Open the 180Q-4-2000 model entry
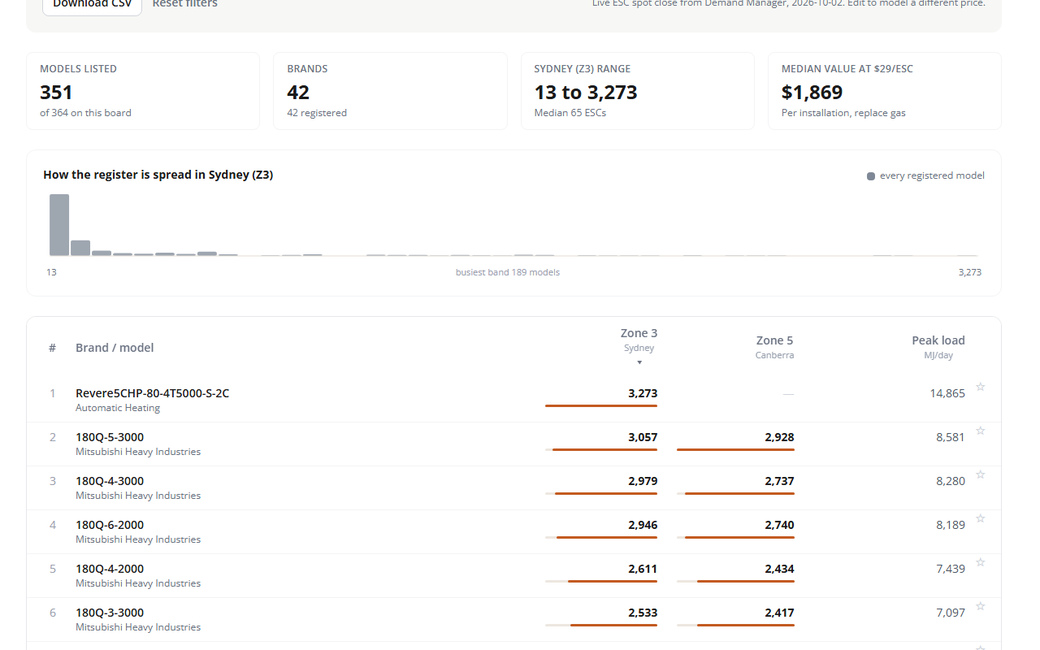This screenshot has height=650, width=1040. pyautogui.click(x=109, y=568)
